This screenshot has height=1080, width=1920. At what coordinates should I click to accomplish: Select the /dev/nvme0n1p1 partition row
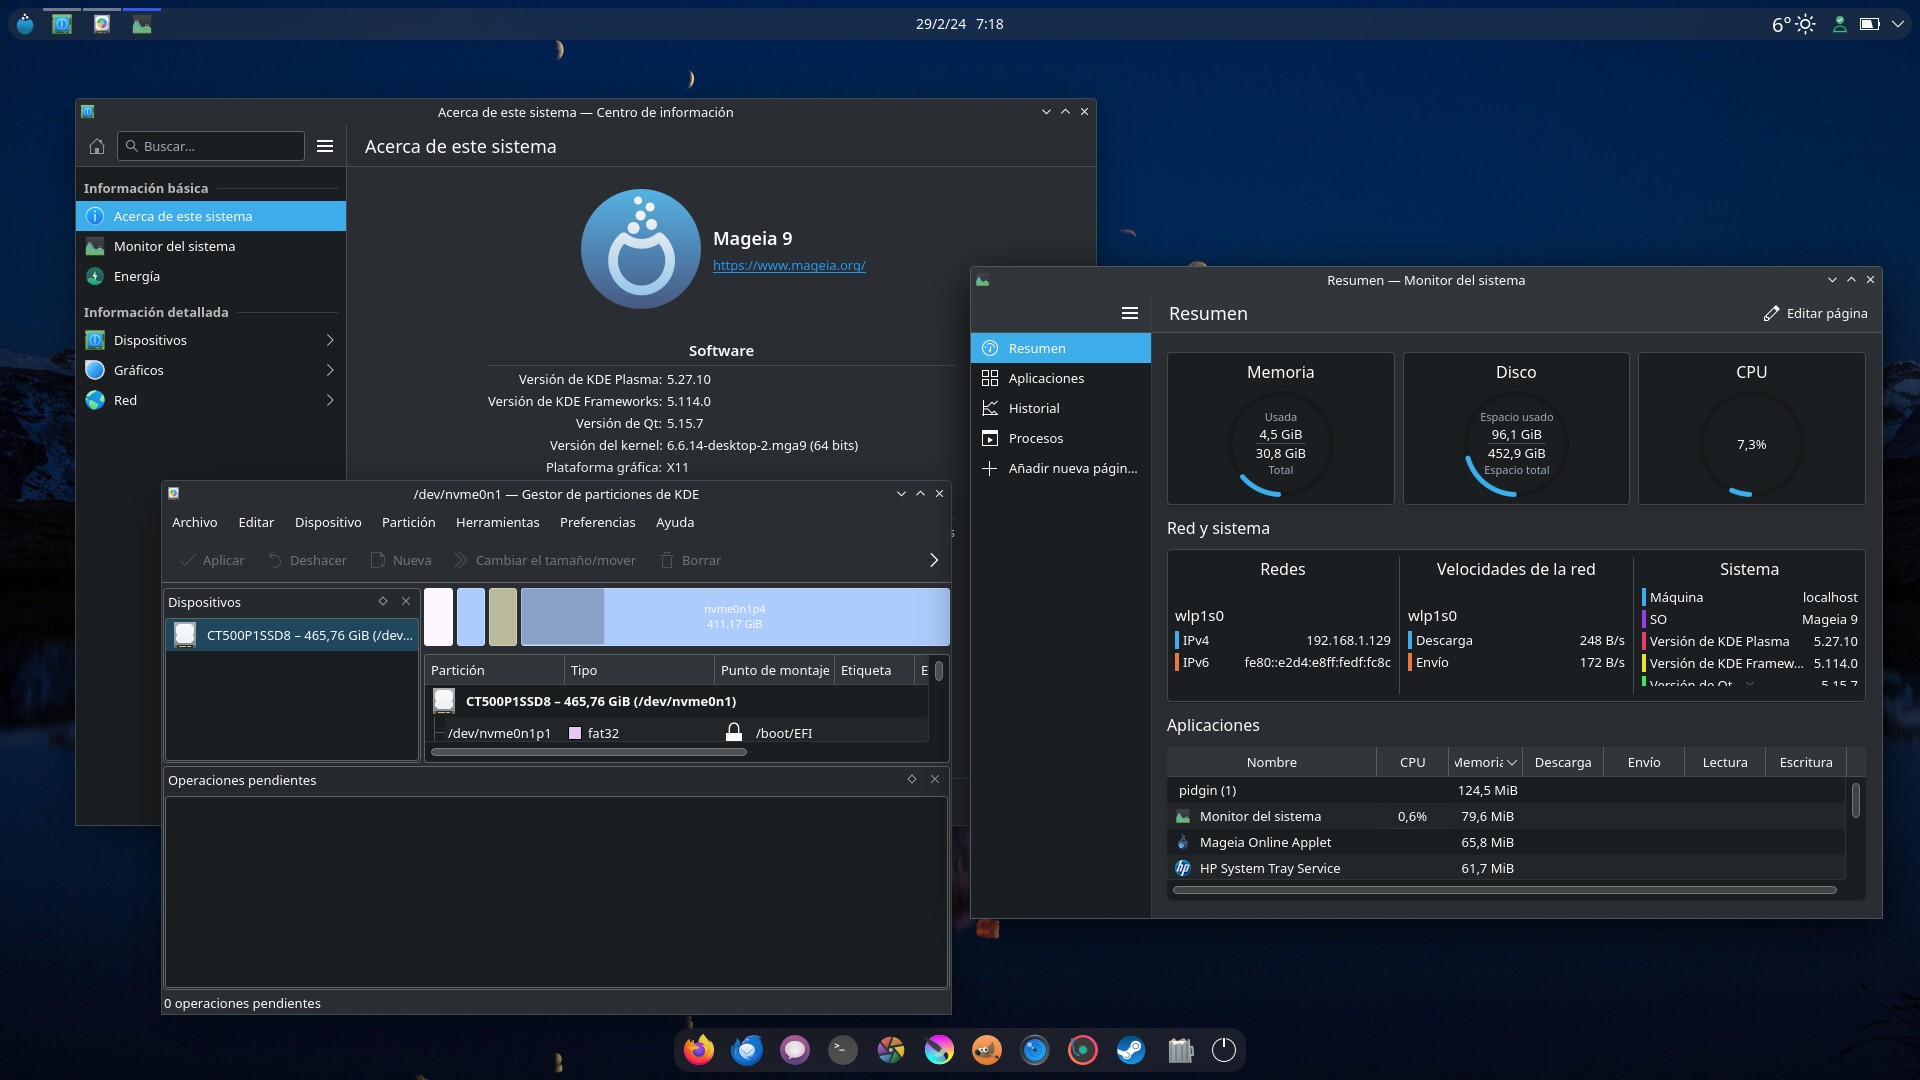tap(678, 733)
